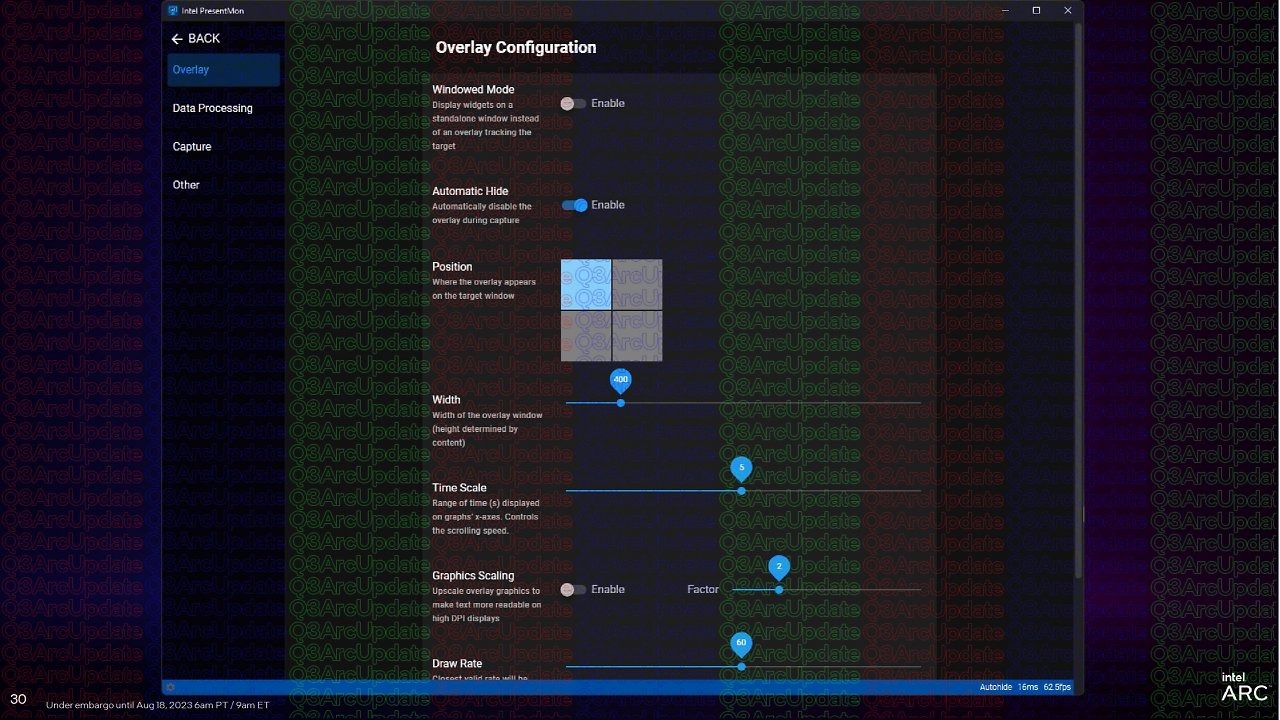Click the Factor label
1280x720 pixels.
pos(703,589)
